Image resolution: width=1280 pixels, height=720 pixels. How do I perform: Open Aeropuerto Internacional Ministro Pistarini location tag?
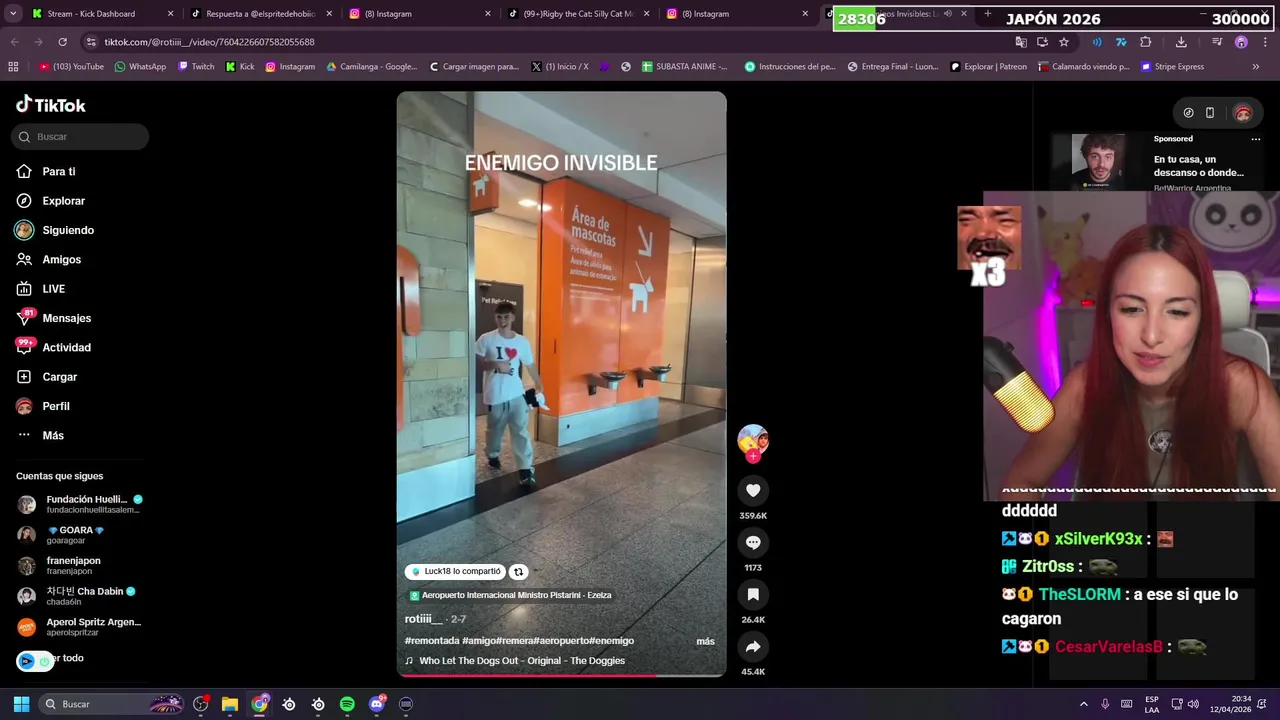pos(510,596)
